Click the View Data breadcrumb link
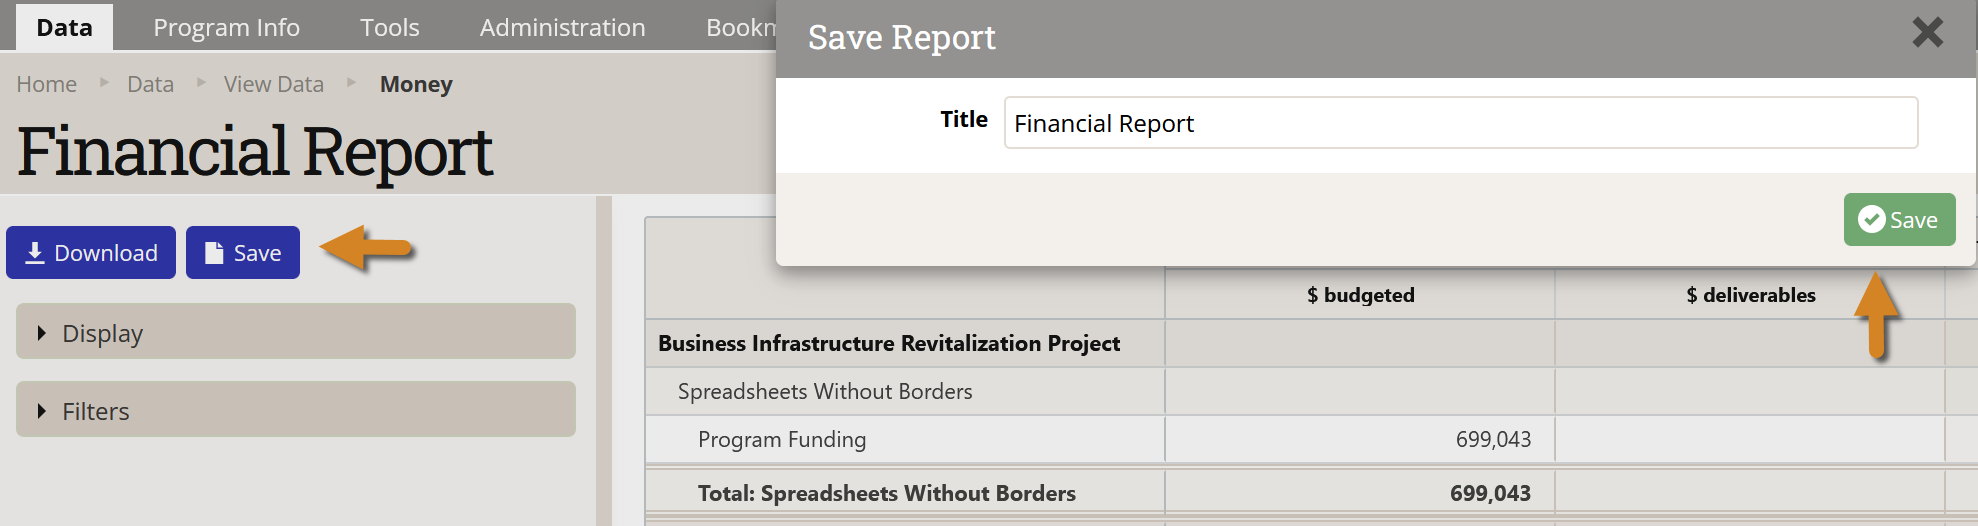 click(x=273, y=84)
